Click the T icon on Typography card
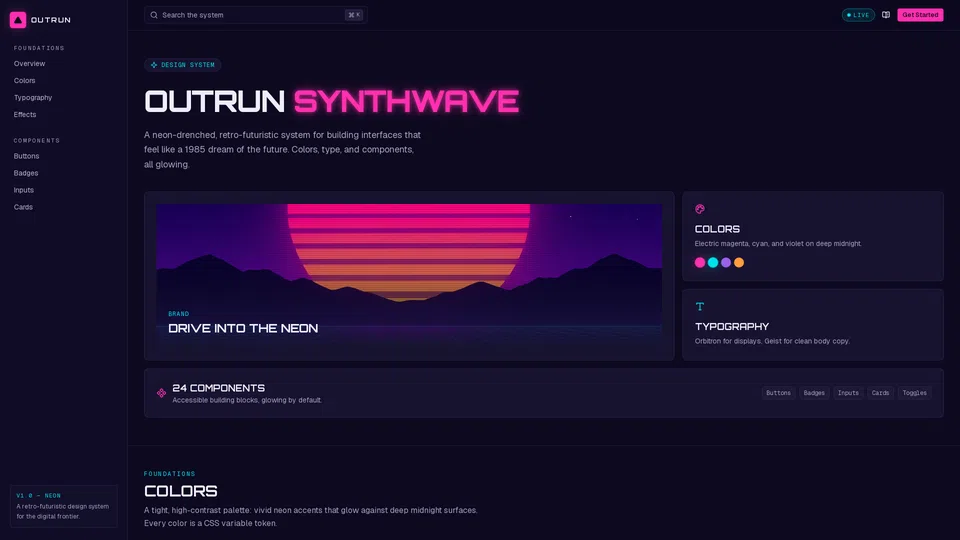Screen dimensions: 960x540 (700, 306)
